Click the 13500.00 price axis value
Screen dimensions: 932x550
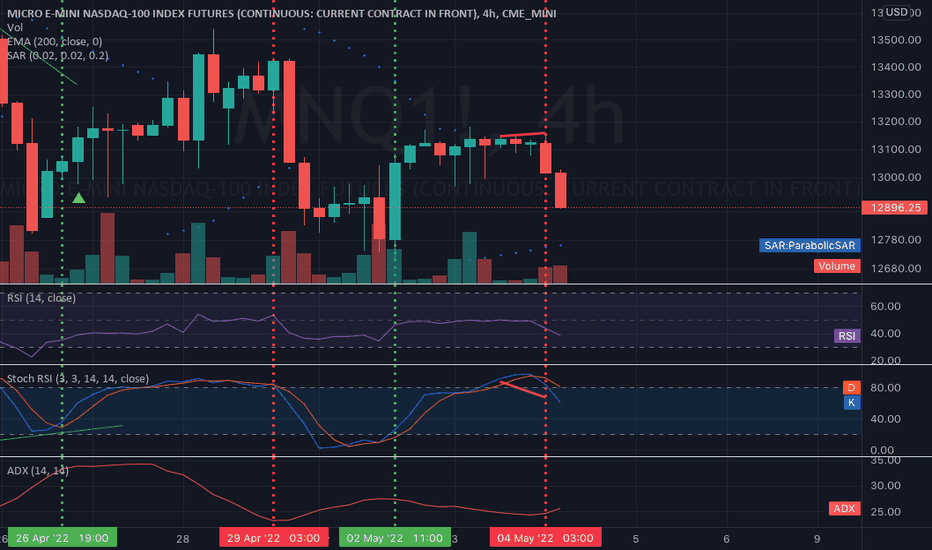[896, 40]
